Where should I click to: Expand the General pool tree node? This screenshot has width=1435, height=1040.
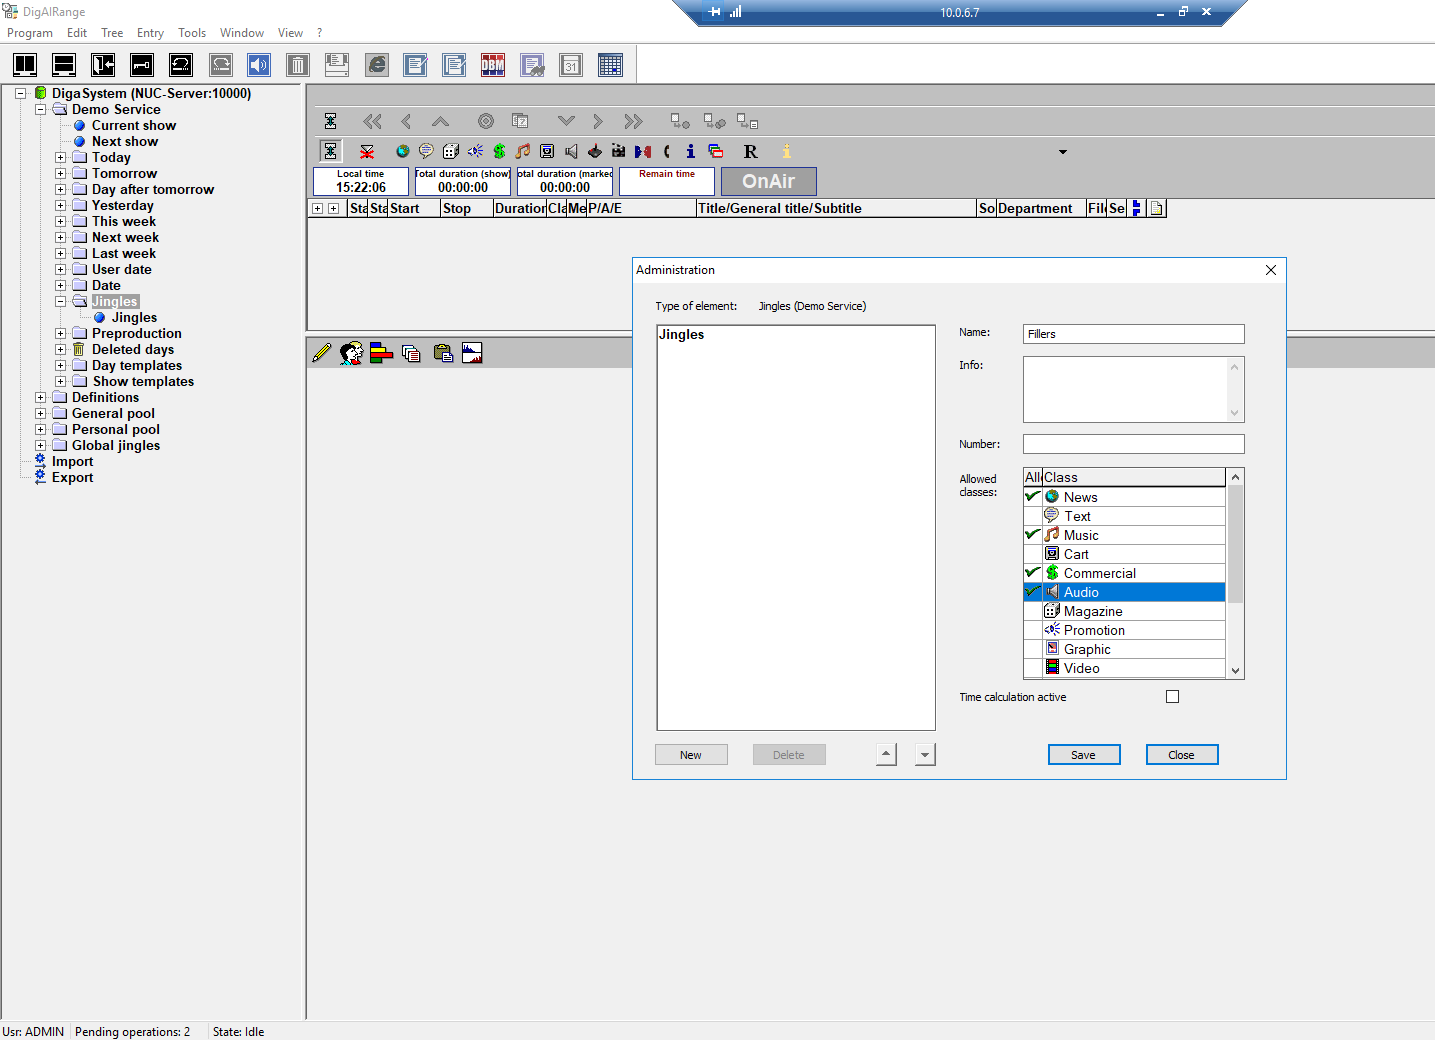pos(41,414)
